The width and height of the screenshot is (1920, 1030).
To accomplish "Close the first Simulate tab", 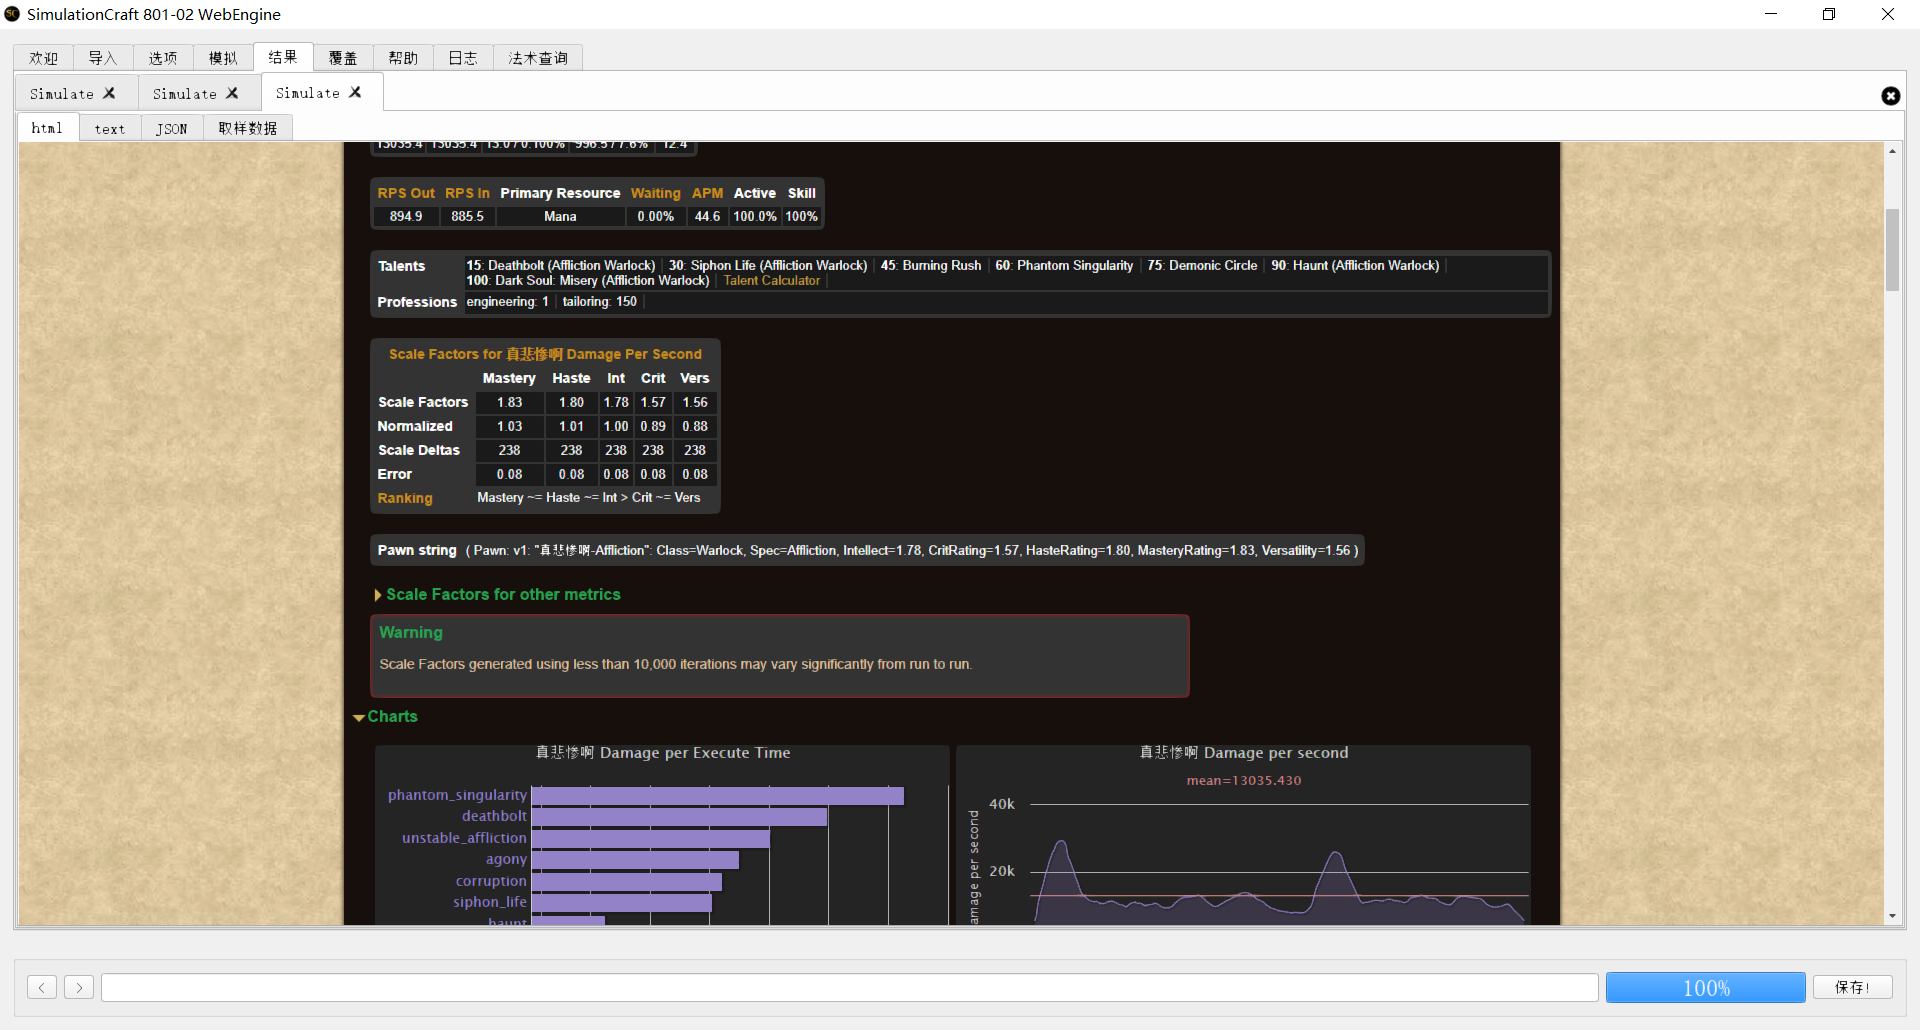I will point(110,93).
